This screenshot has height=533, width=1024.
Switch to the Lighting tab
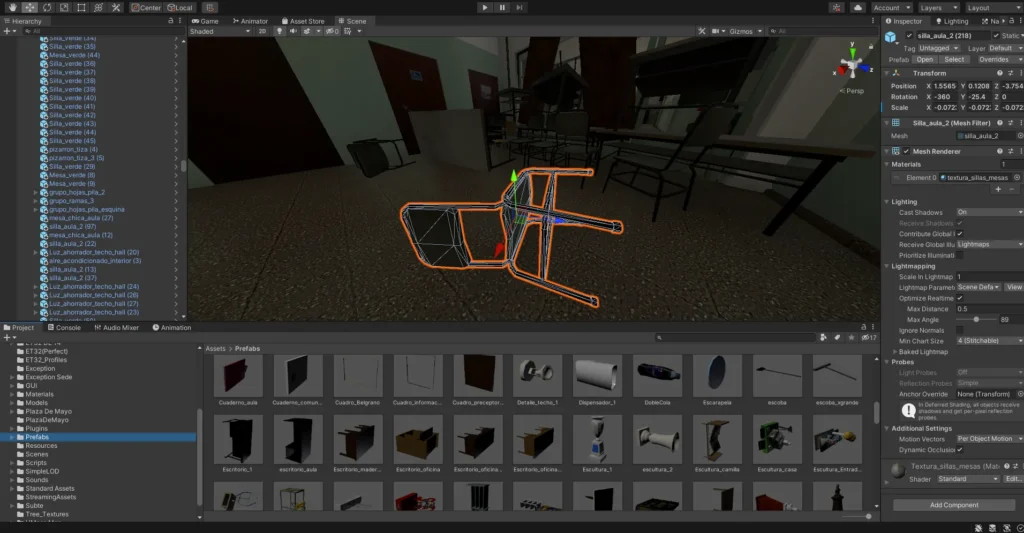[952, 21]
